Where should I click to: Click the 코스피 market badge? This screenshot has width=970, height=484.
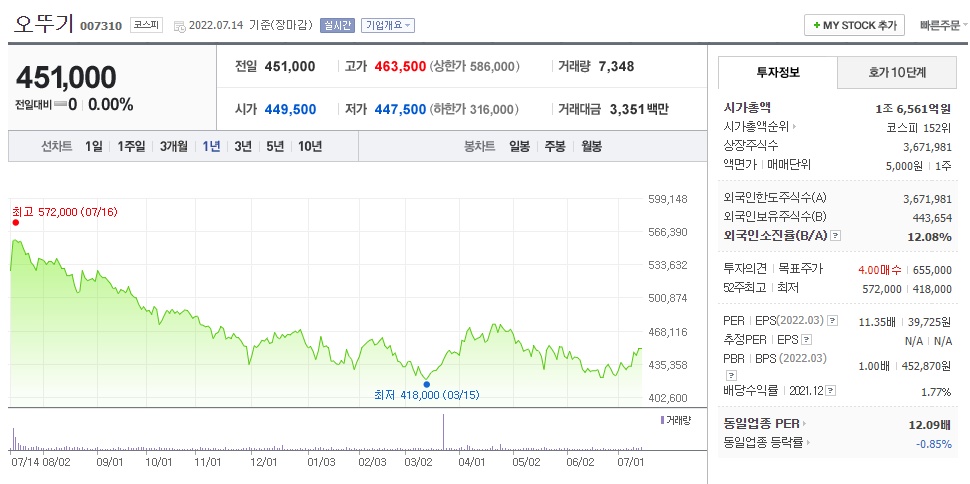[147, 26]
